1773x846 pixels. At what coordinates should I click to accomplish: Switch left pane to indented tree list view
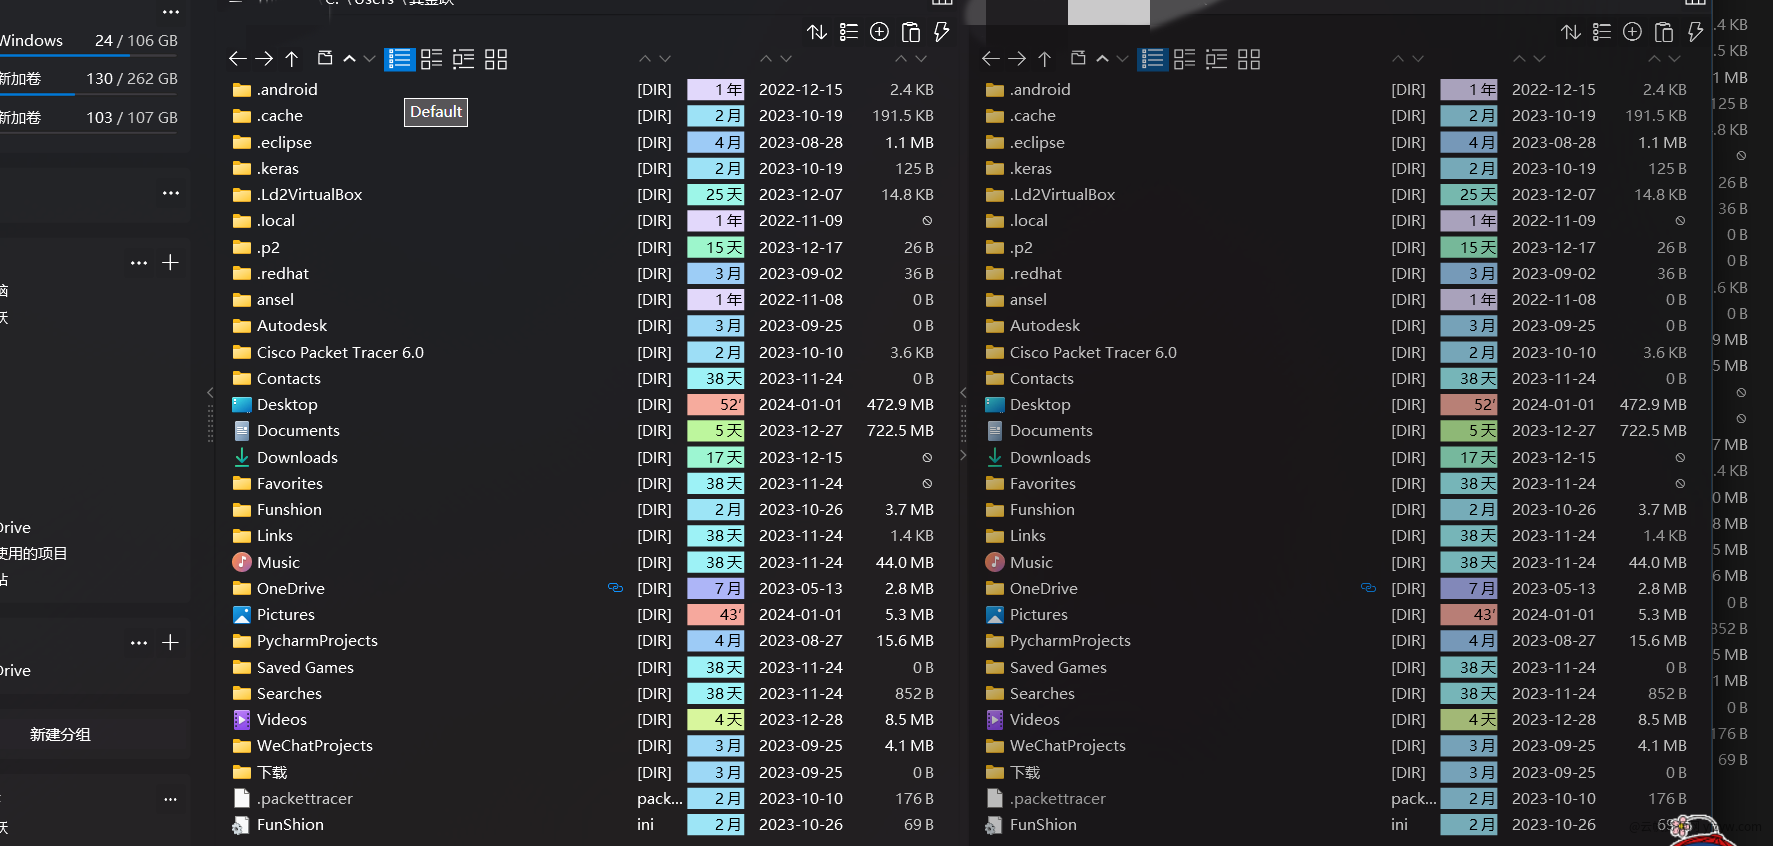(463, 59)
